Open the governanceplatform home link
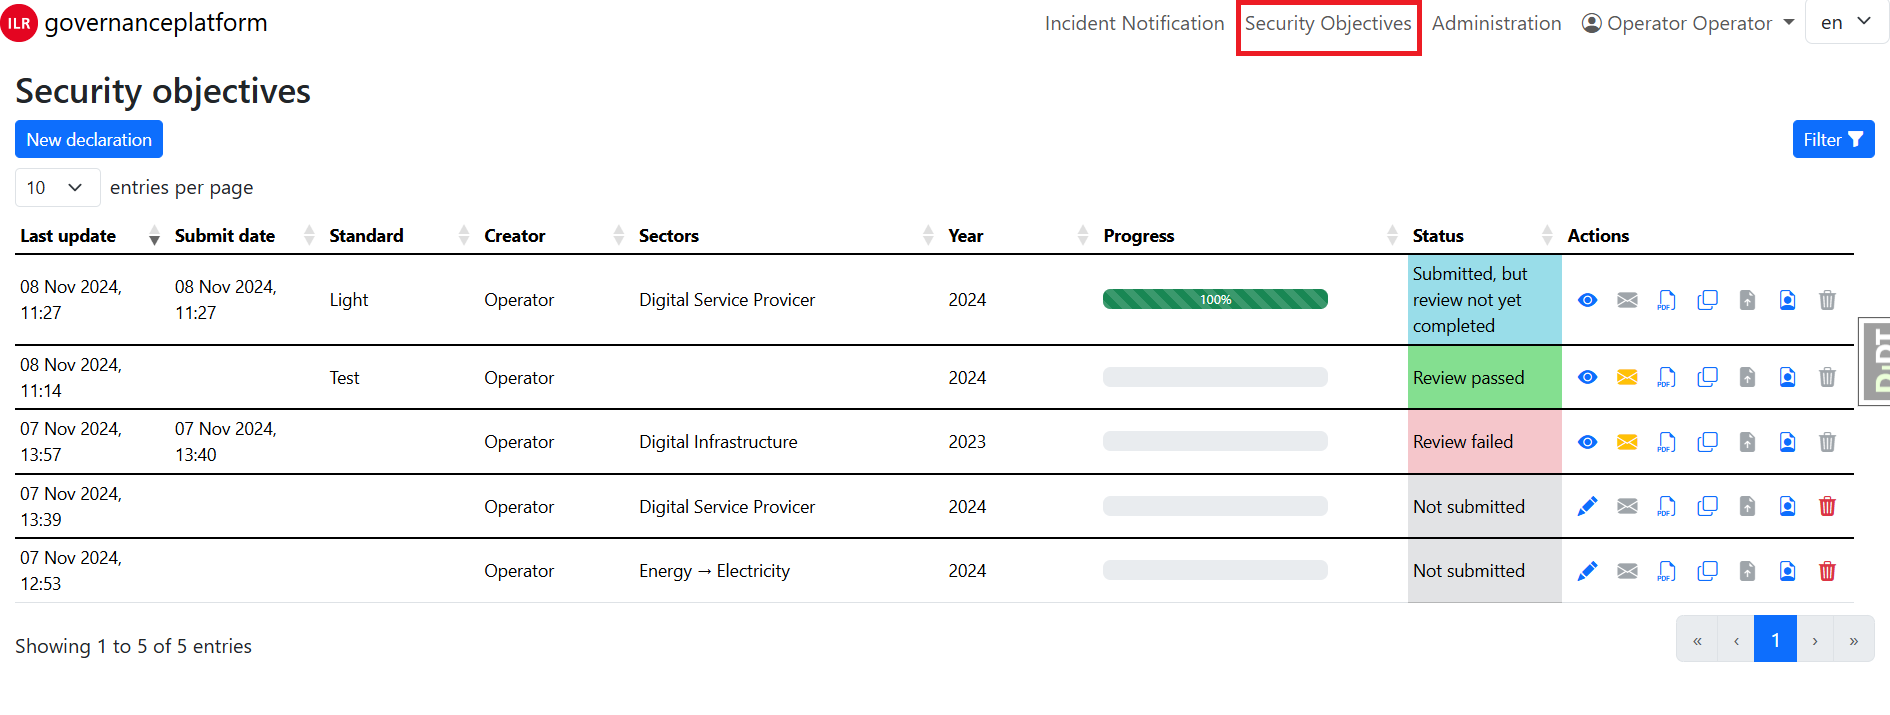The height and width of the screenshot is (715, 1890). pyautogui.click(x=156, y=23)
